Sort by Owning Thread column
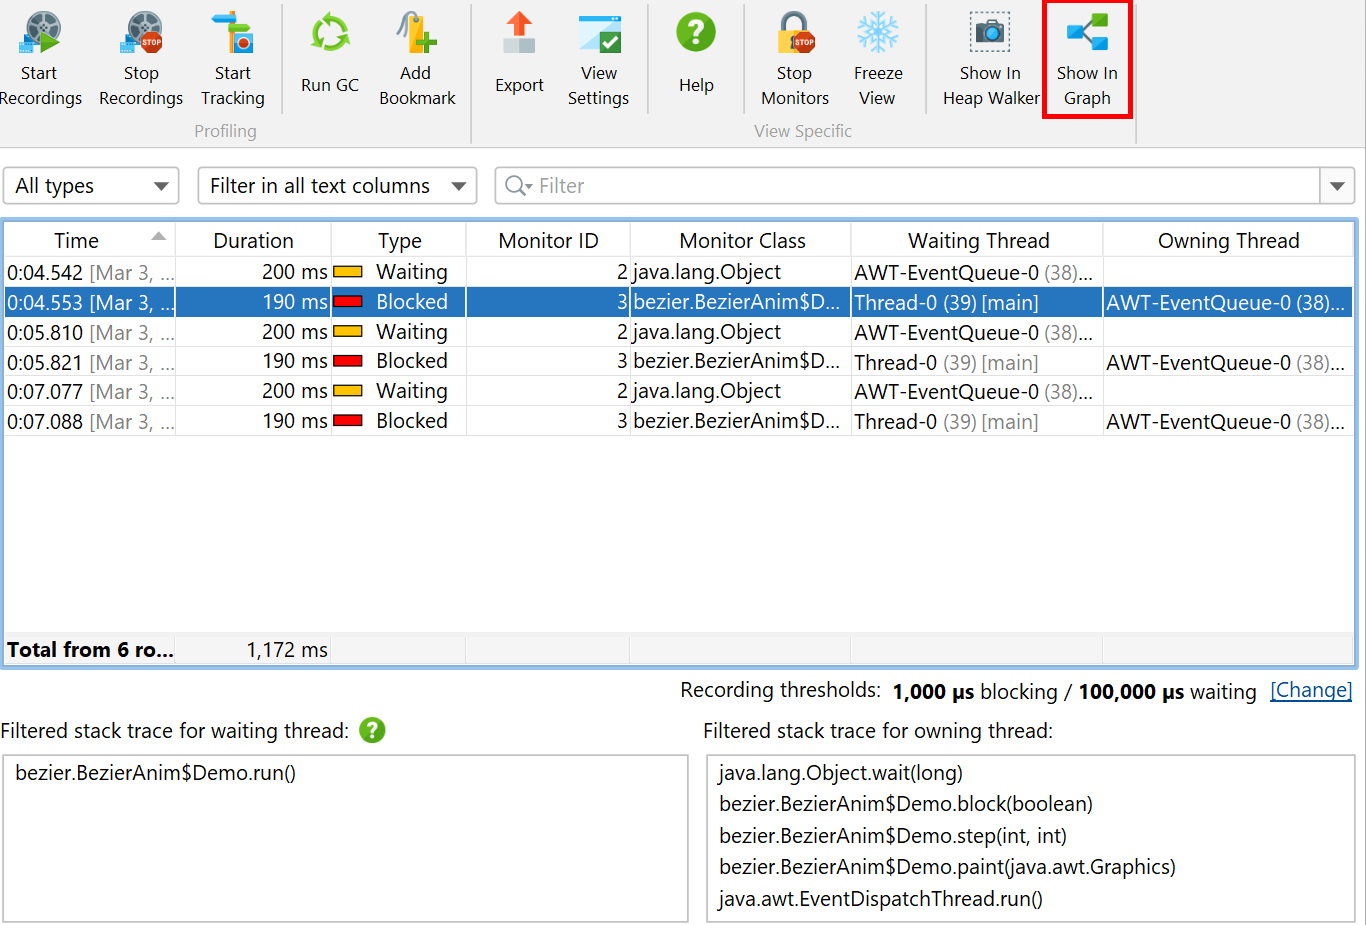The height and width of the screenshot is (925, 1366). click(x=1228, y=241)
